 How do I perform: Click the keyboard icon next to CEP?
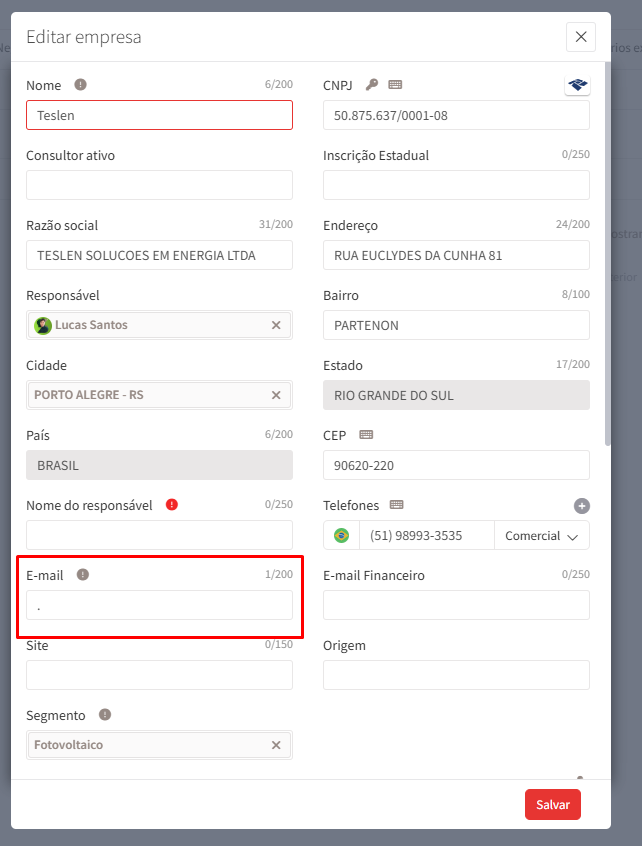366,435
